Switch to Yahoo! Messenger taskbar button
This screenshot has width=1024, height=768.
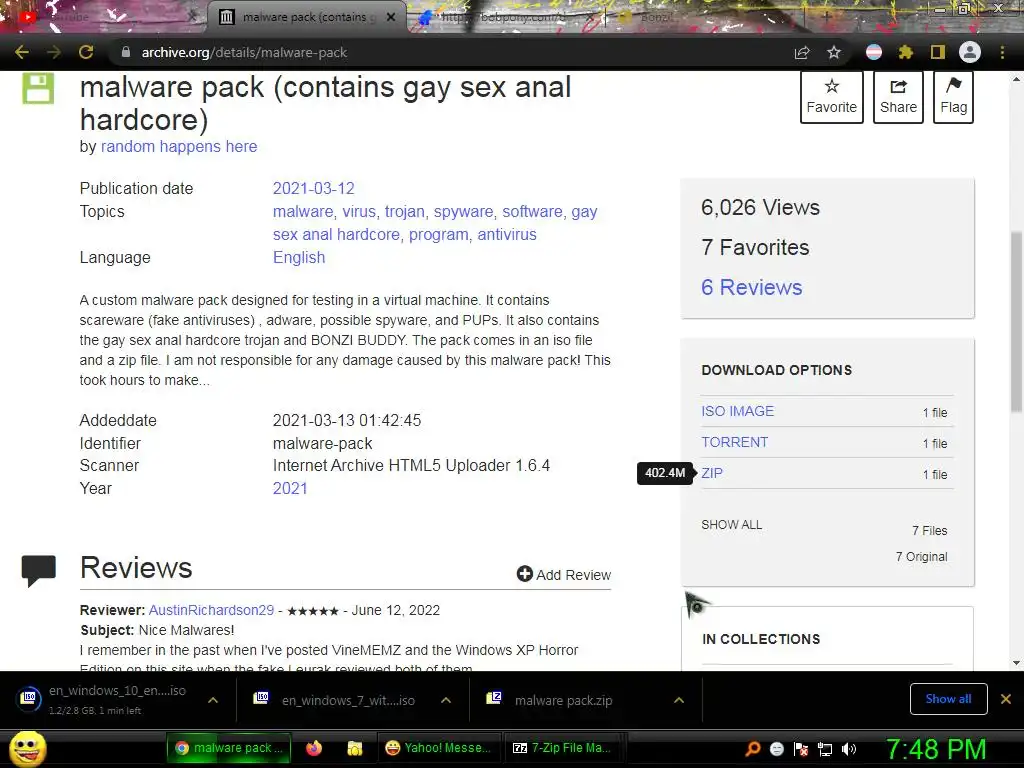438,748
